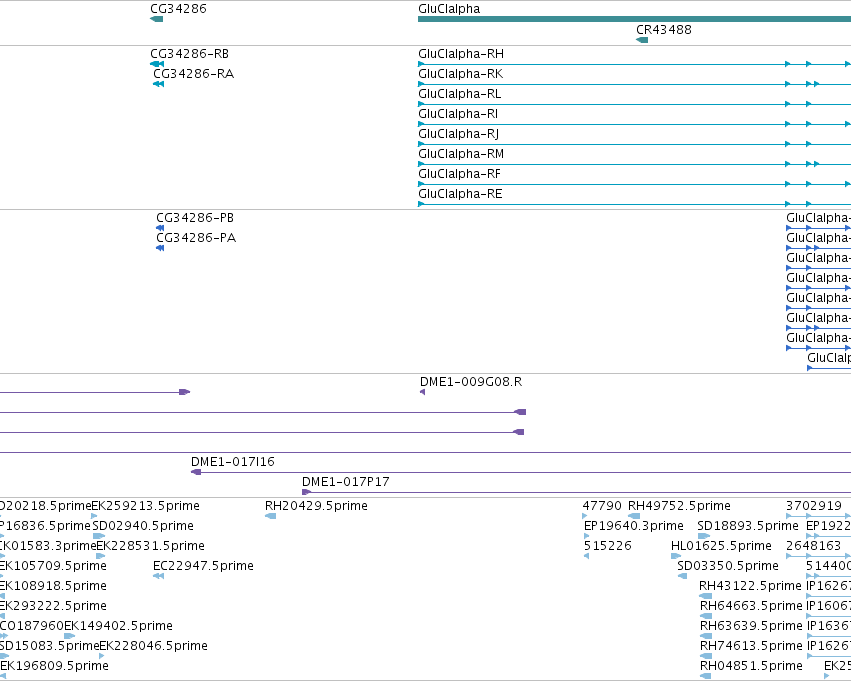The width and height of the screenshot is (851, 681).
Task: Select the GluClalpha-RJ transcript label
Action: pyautogui.click(x=459, y=134)
